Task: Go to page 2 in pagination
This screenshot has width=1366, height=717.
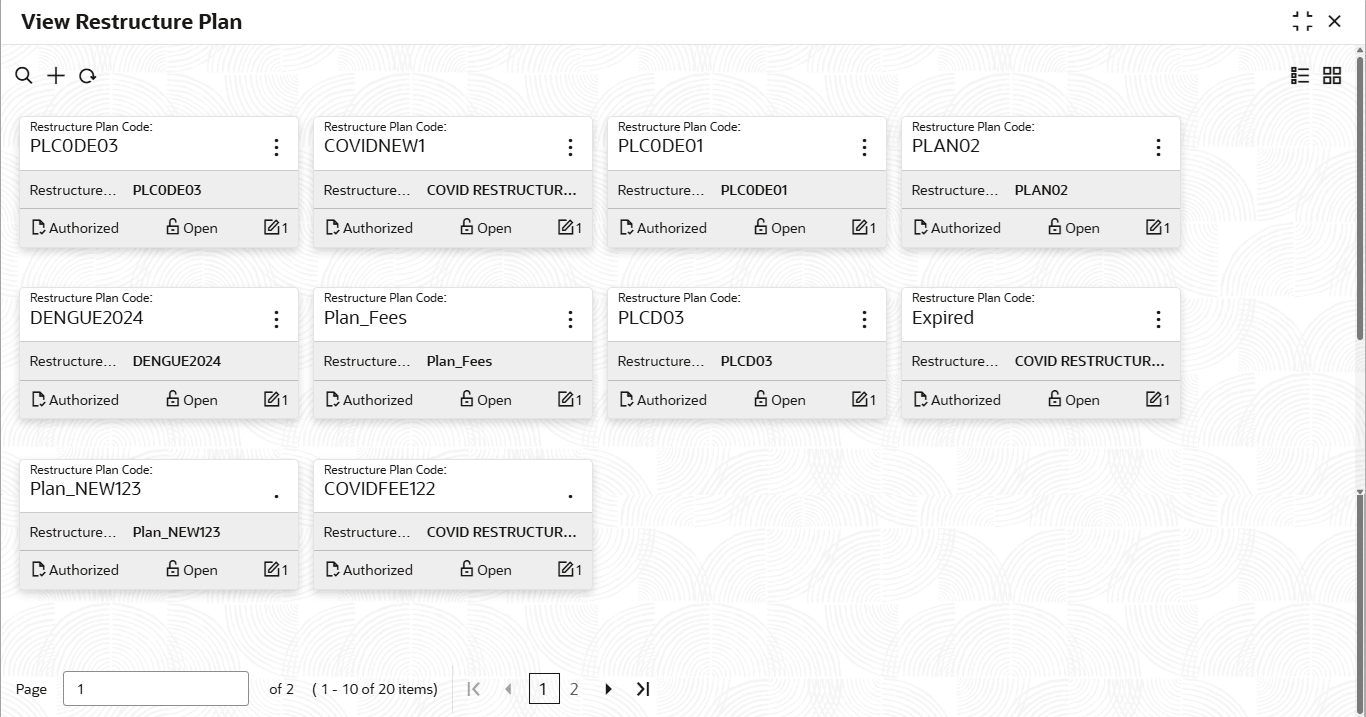Action: 574,689
